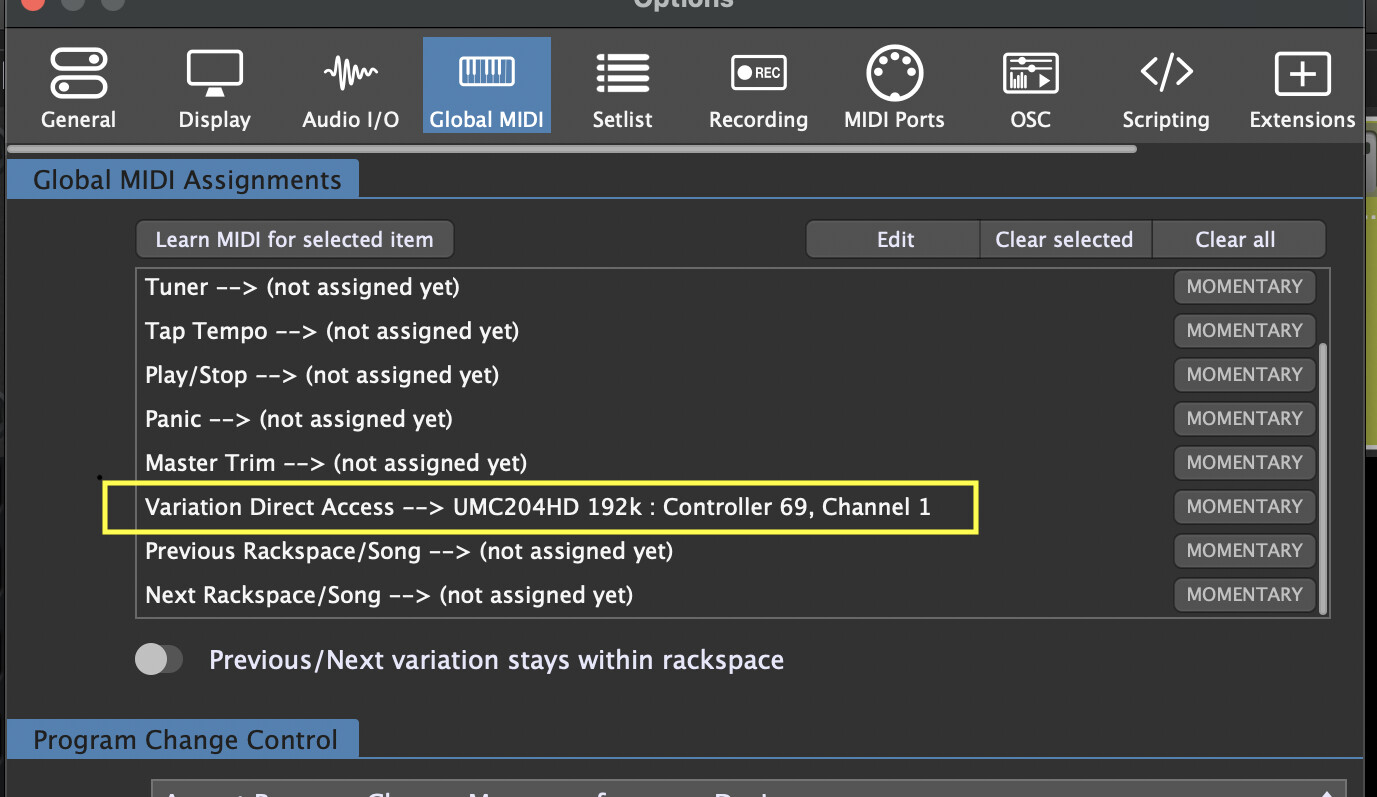Image resolution: width=1377 pixels, height=797 pixels.
Task: Select the Audio I/O waveform icon
Action: [x=351, y=75]
